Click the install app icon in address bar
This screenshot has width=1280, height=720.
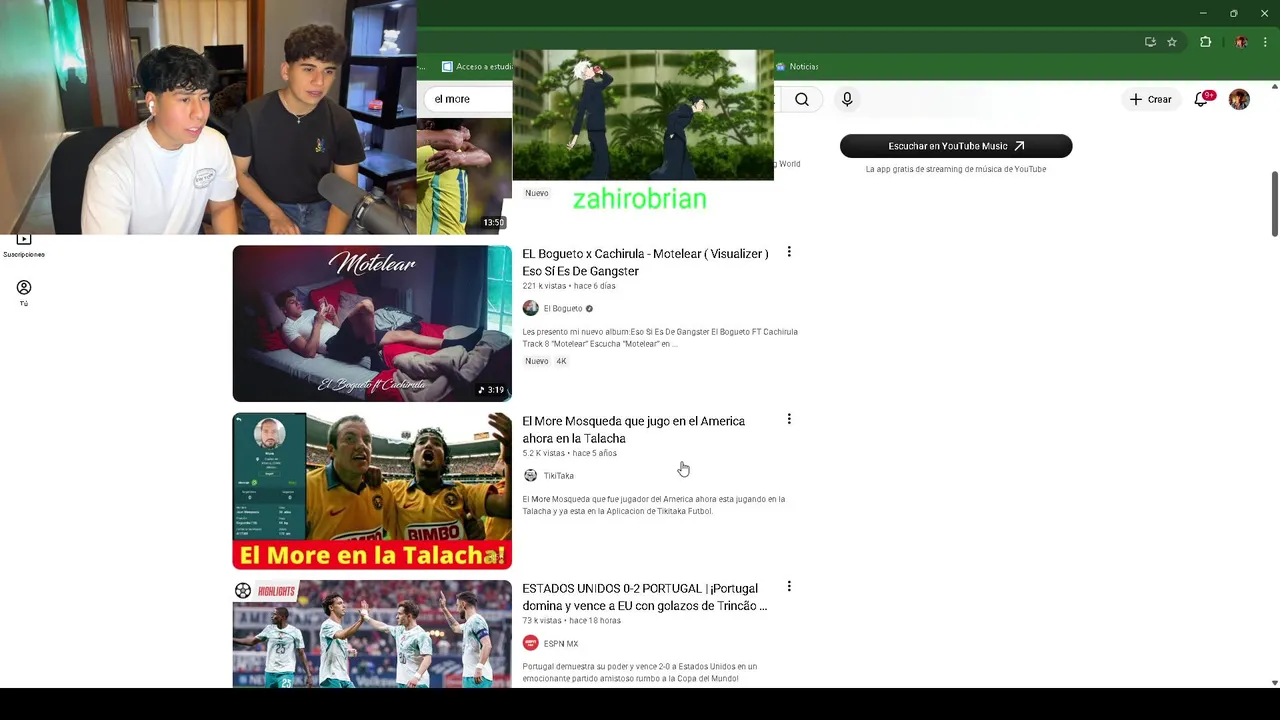coord(1150,42)
